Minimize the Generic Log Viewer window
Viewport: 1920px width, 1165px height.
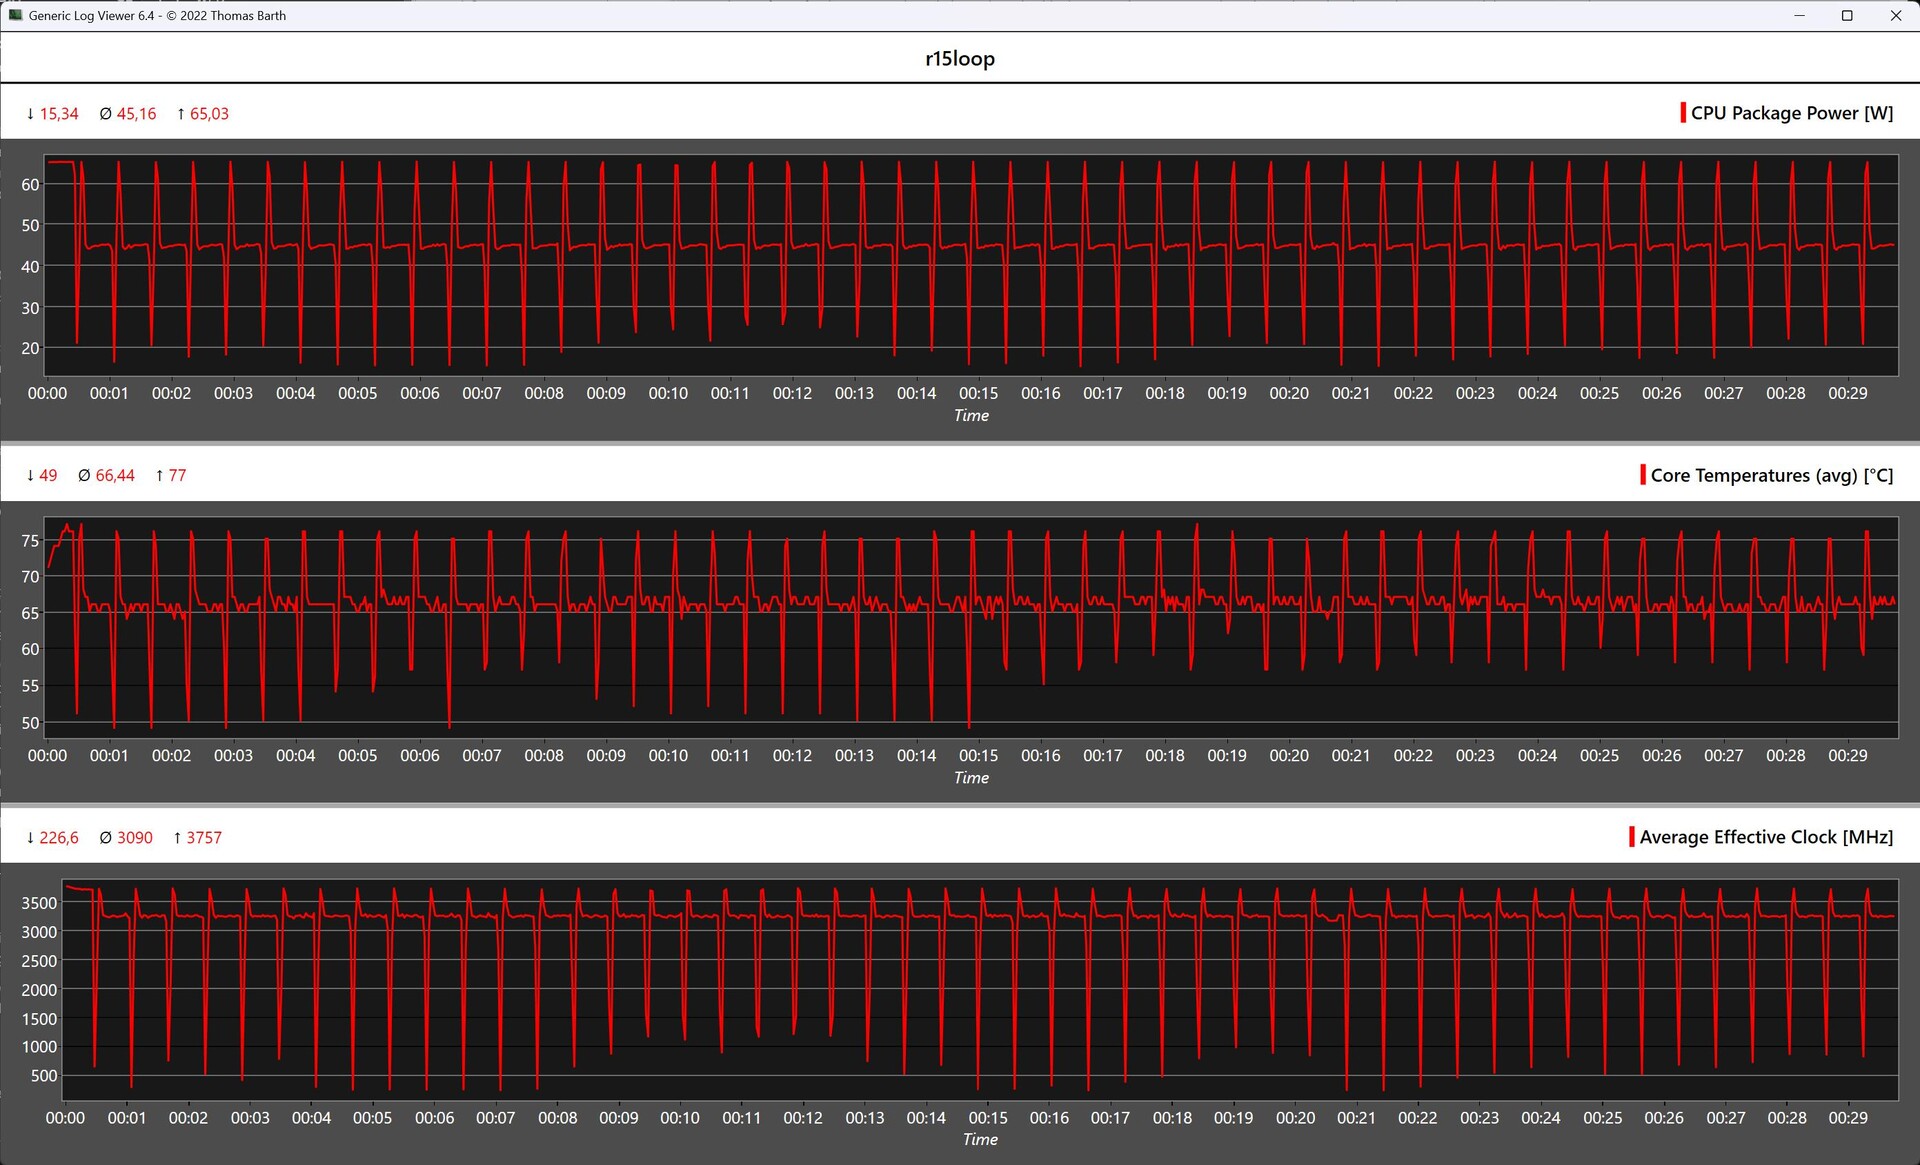(x=1799, y=15)
